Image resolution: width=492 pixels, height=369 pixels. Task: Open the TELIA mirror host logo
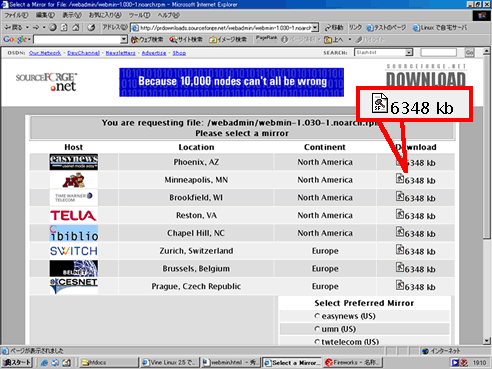(x=73, y=215)
